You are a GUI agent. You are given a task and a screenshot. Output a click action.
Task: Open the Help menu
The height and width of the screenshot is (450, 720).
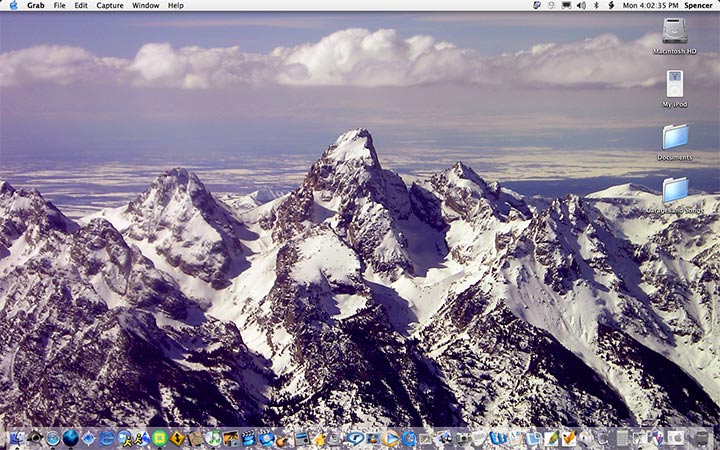pos(175,6)
